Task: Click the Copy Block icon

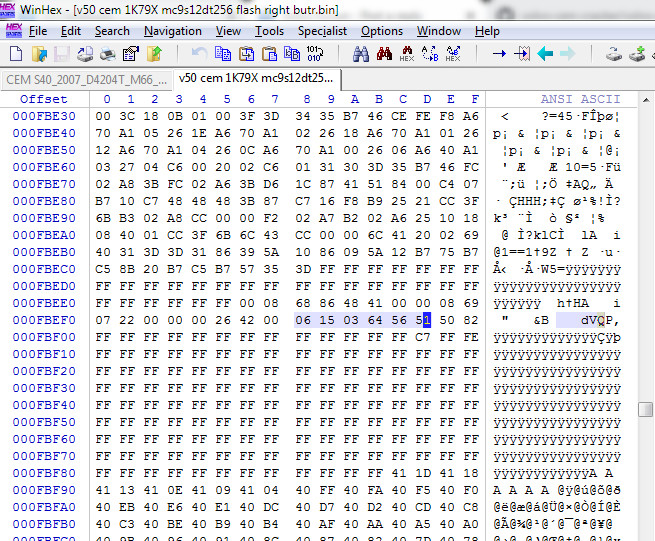Action: [222, 54]
